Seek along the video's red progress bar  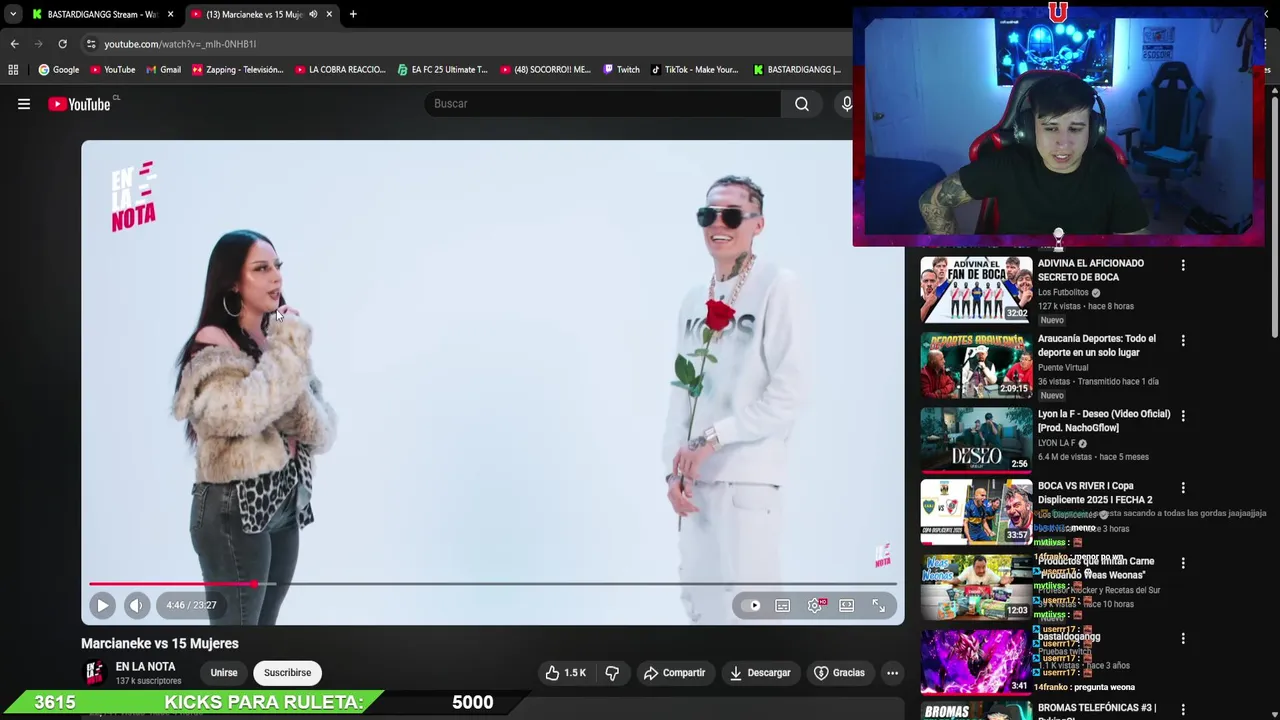click(492, 584)
